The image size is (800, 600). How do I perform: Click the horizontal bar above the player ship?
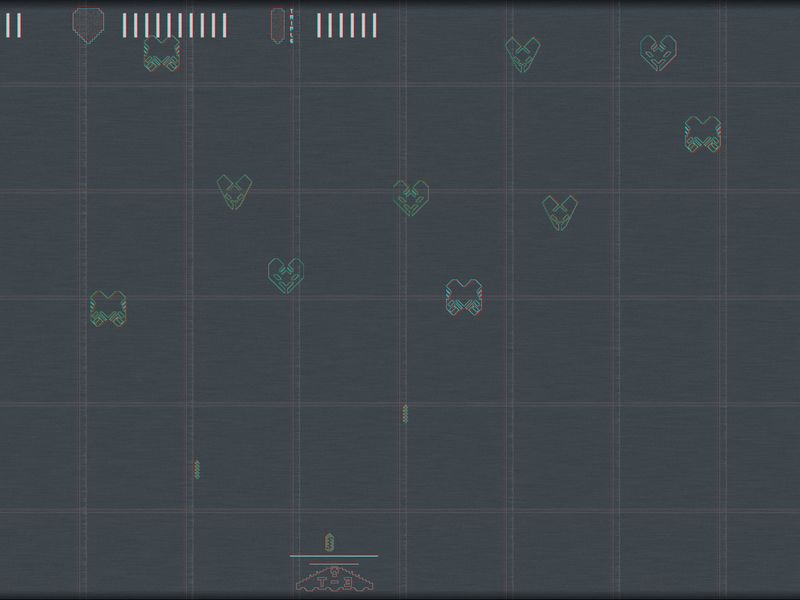tap(334, 556)
